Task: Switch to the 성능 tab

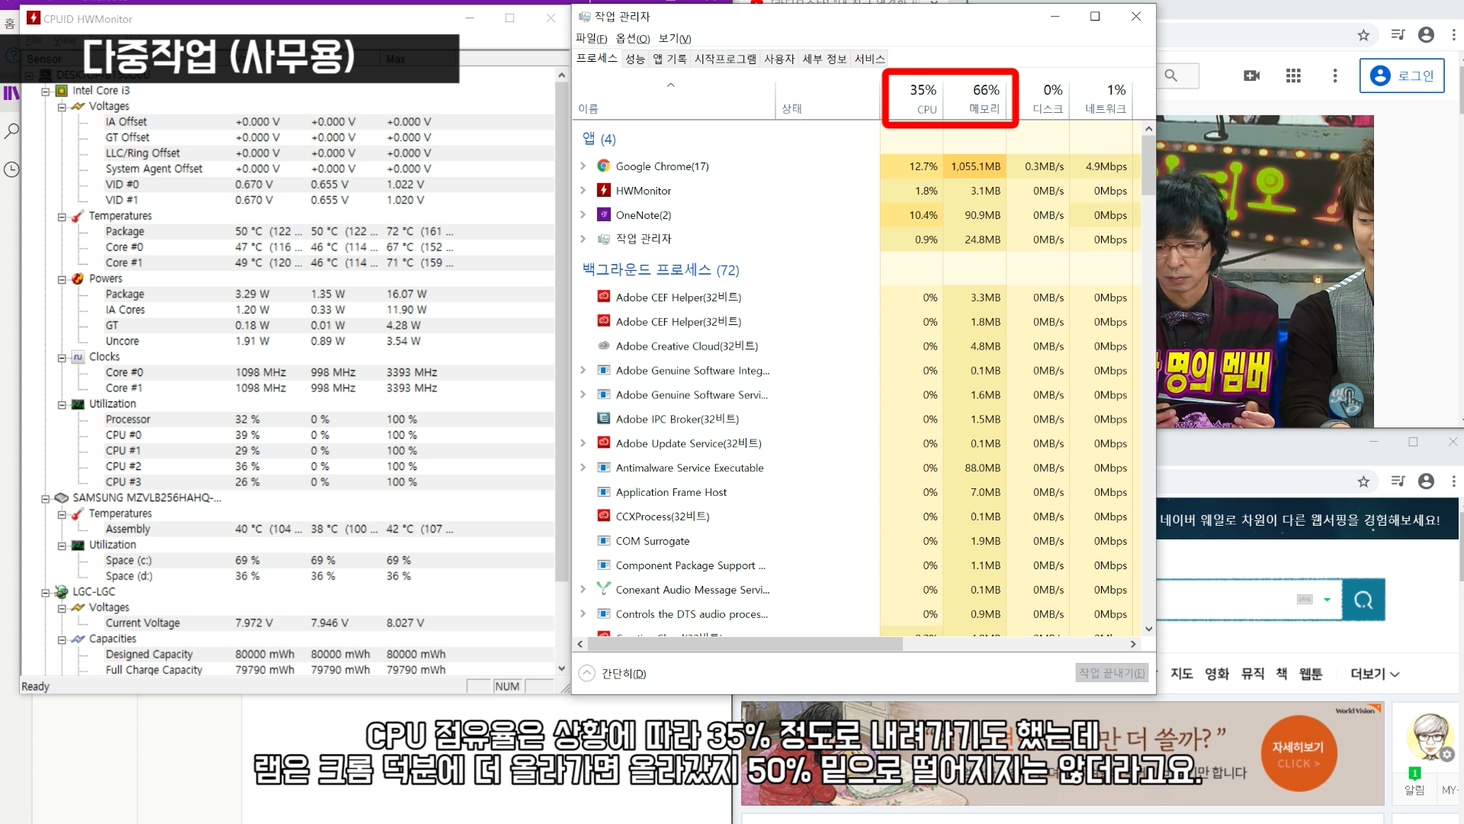Action: tap(635, 59)
